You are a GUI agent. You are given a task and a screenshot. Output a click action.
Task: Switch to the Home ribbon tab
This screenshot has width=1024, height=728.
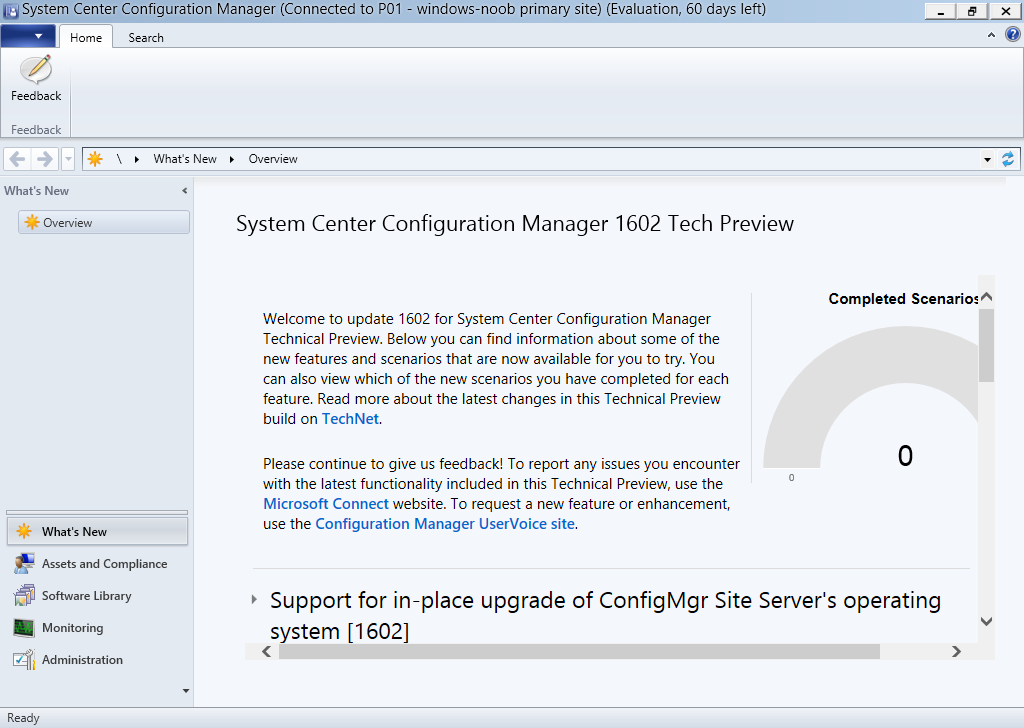86,37
